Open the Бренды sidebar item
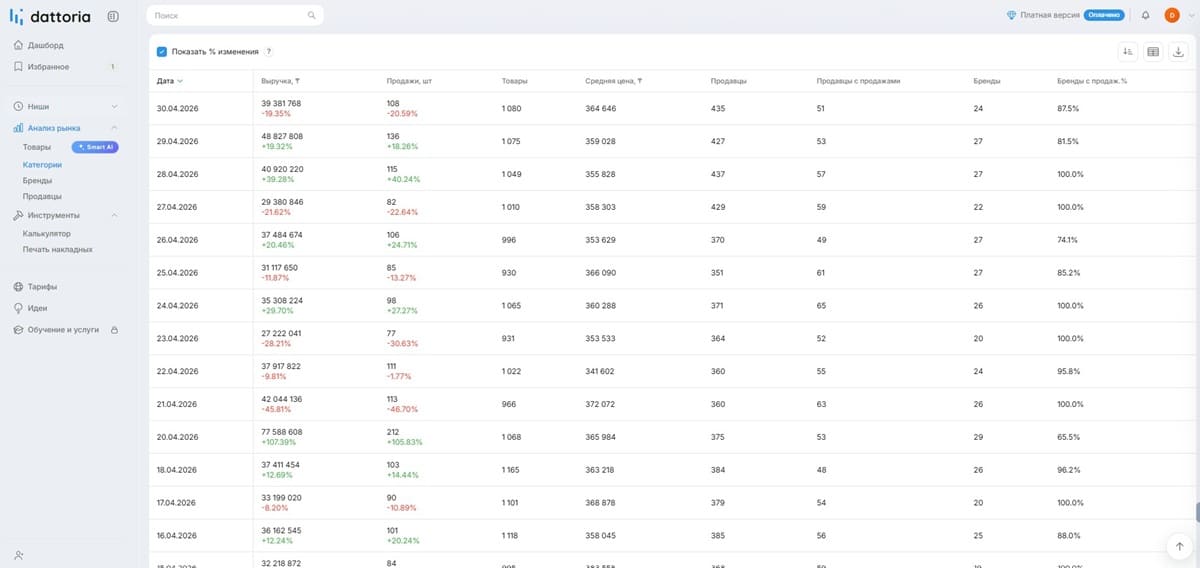The height and width of the screenshot is (568, 1200). pyautogui.click(x=38, y=181)
